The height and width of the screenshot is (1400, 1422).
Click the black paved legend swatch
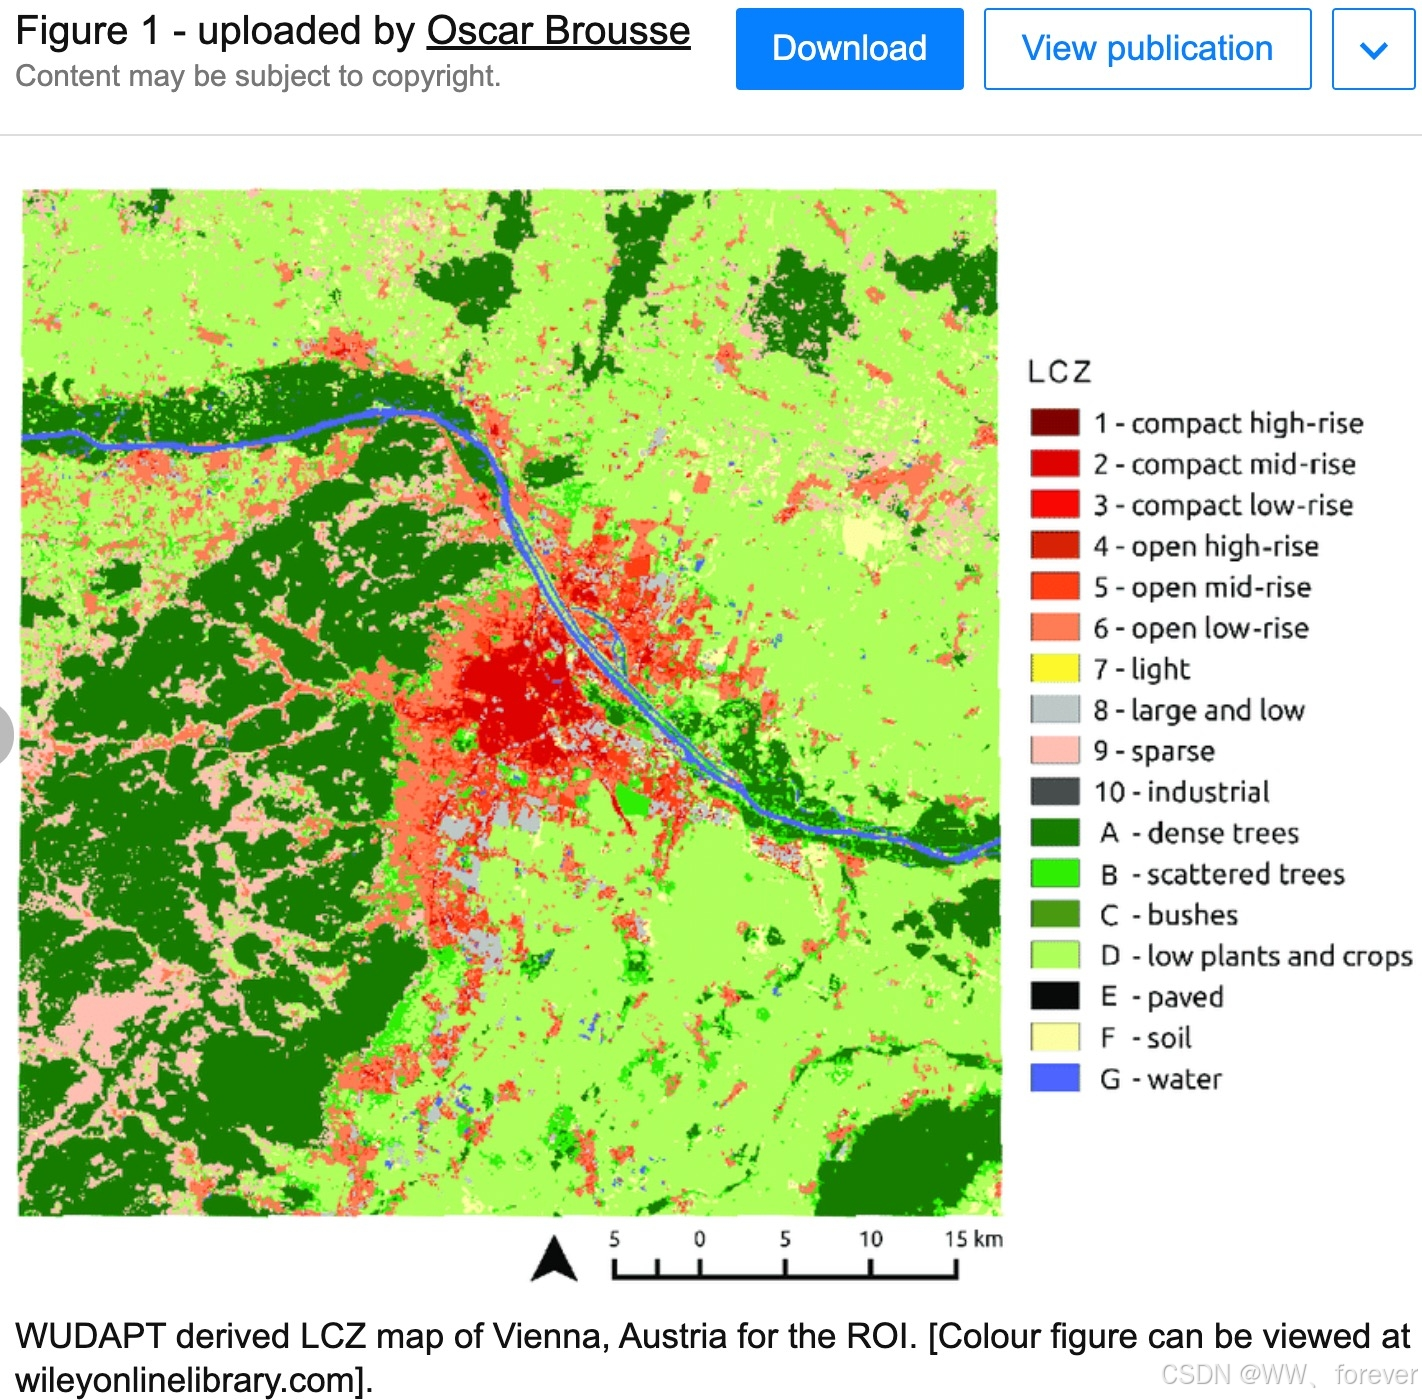(1055, 996)
